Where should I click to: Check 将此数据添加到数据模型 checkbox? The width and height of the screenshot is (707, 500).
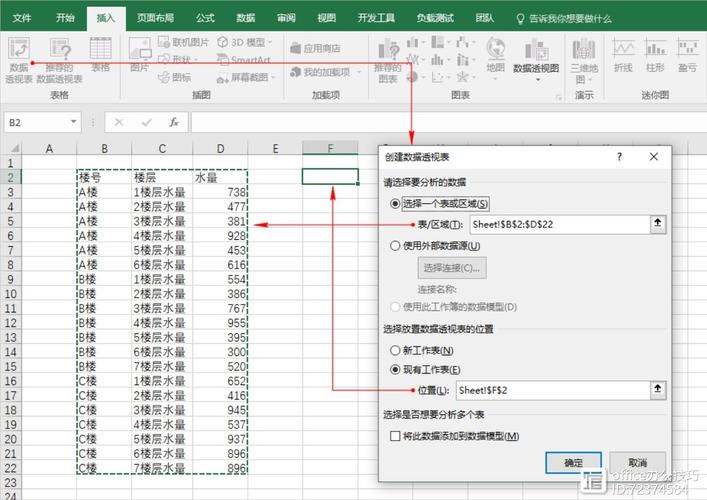(395, 436)
